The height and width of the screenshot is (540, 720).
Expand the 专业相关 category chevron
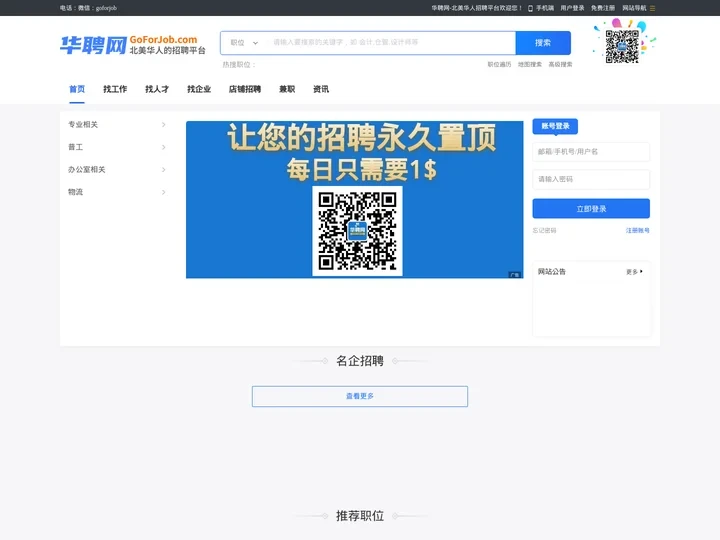pos(163,125)
